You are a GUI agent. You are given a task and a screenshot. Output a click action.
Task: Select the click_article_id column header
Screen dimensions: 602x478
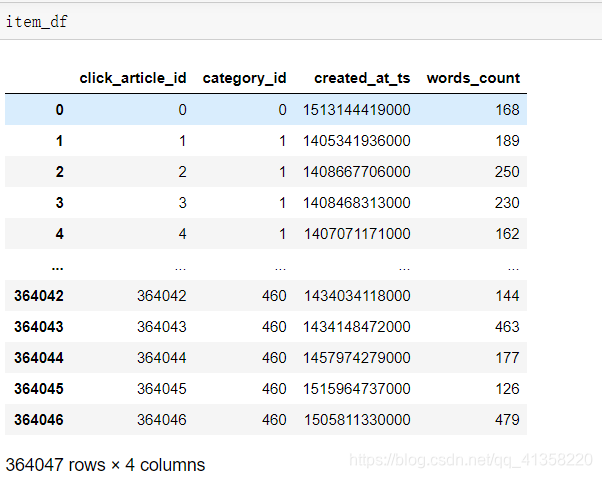coord(133,78)
